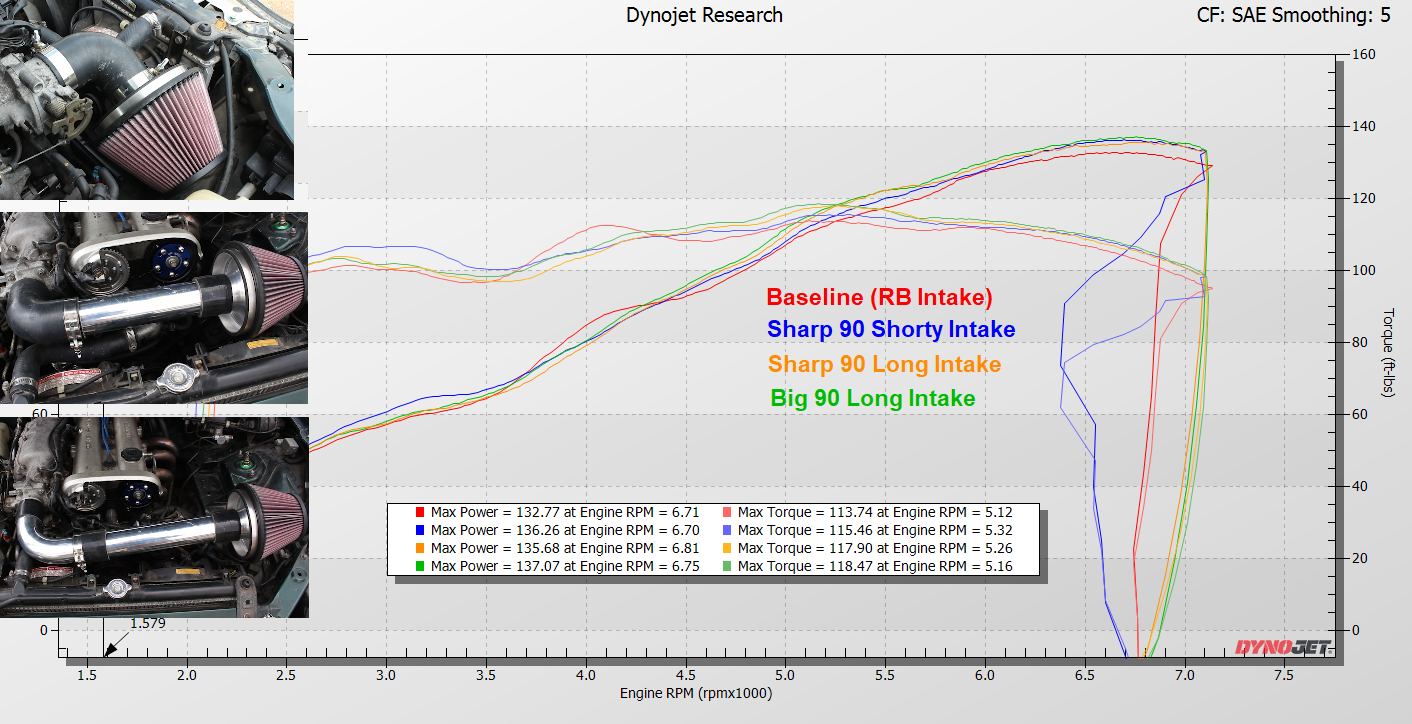
Task: Click the Sharp 90 Long Intake label
Action: 884,364
